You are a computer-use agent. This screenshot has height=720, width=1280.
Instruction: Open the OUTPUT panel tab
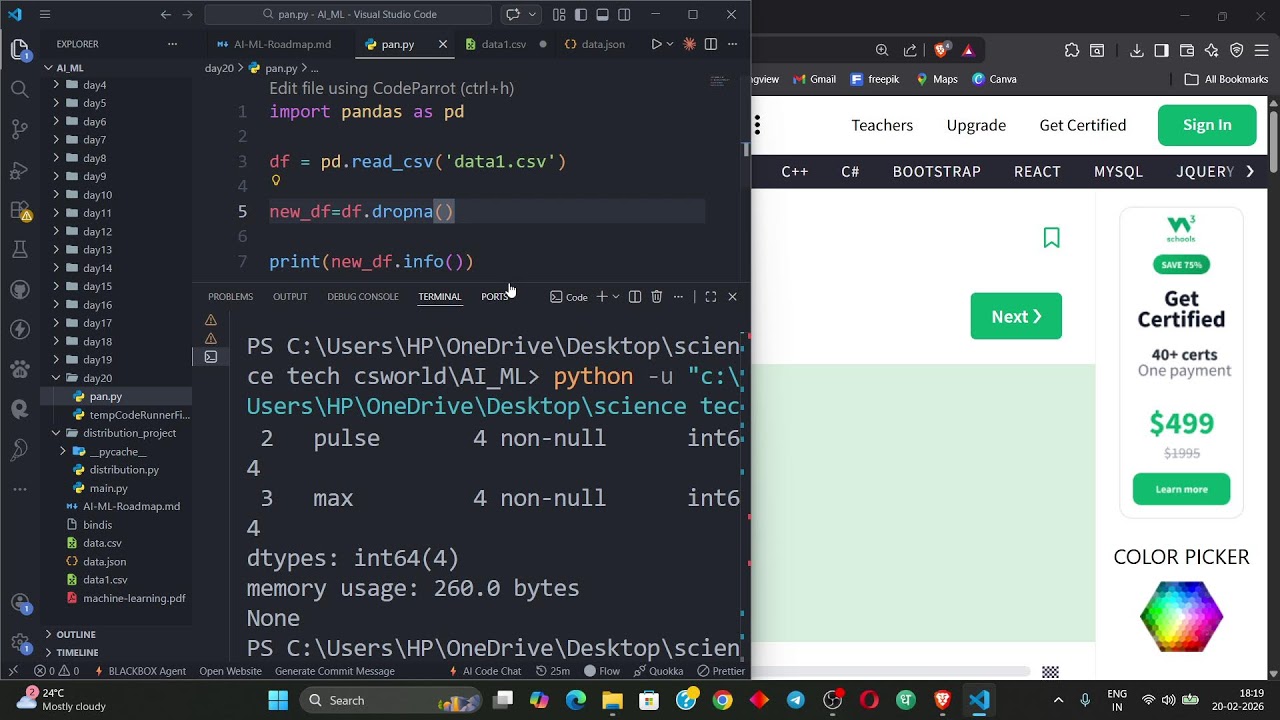pyautogui.click(x=290, y=297)
